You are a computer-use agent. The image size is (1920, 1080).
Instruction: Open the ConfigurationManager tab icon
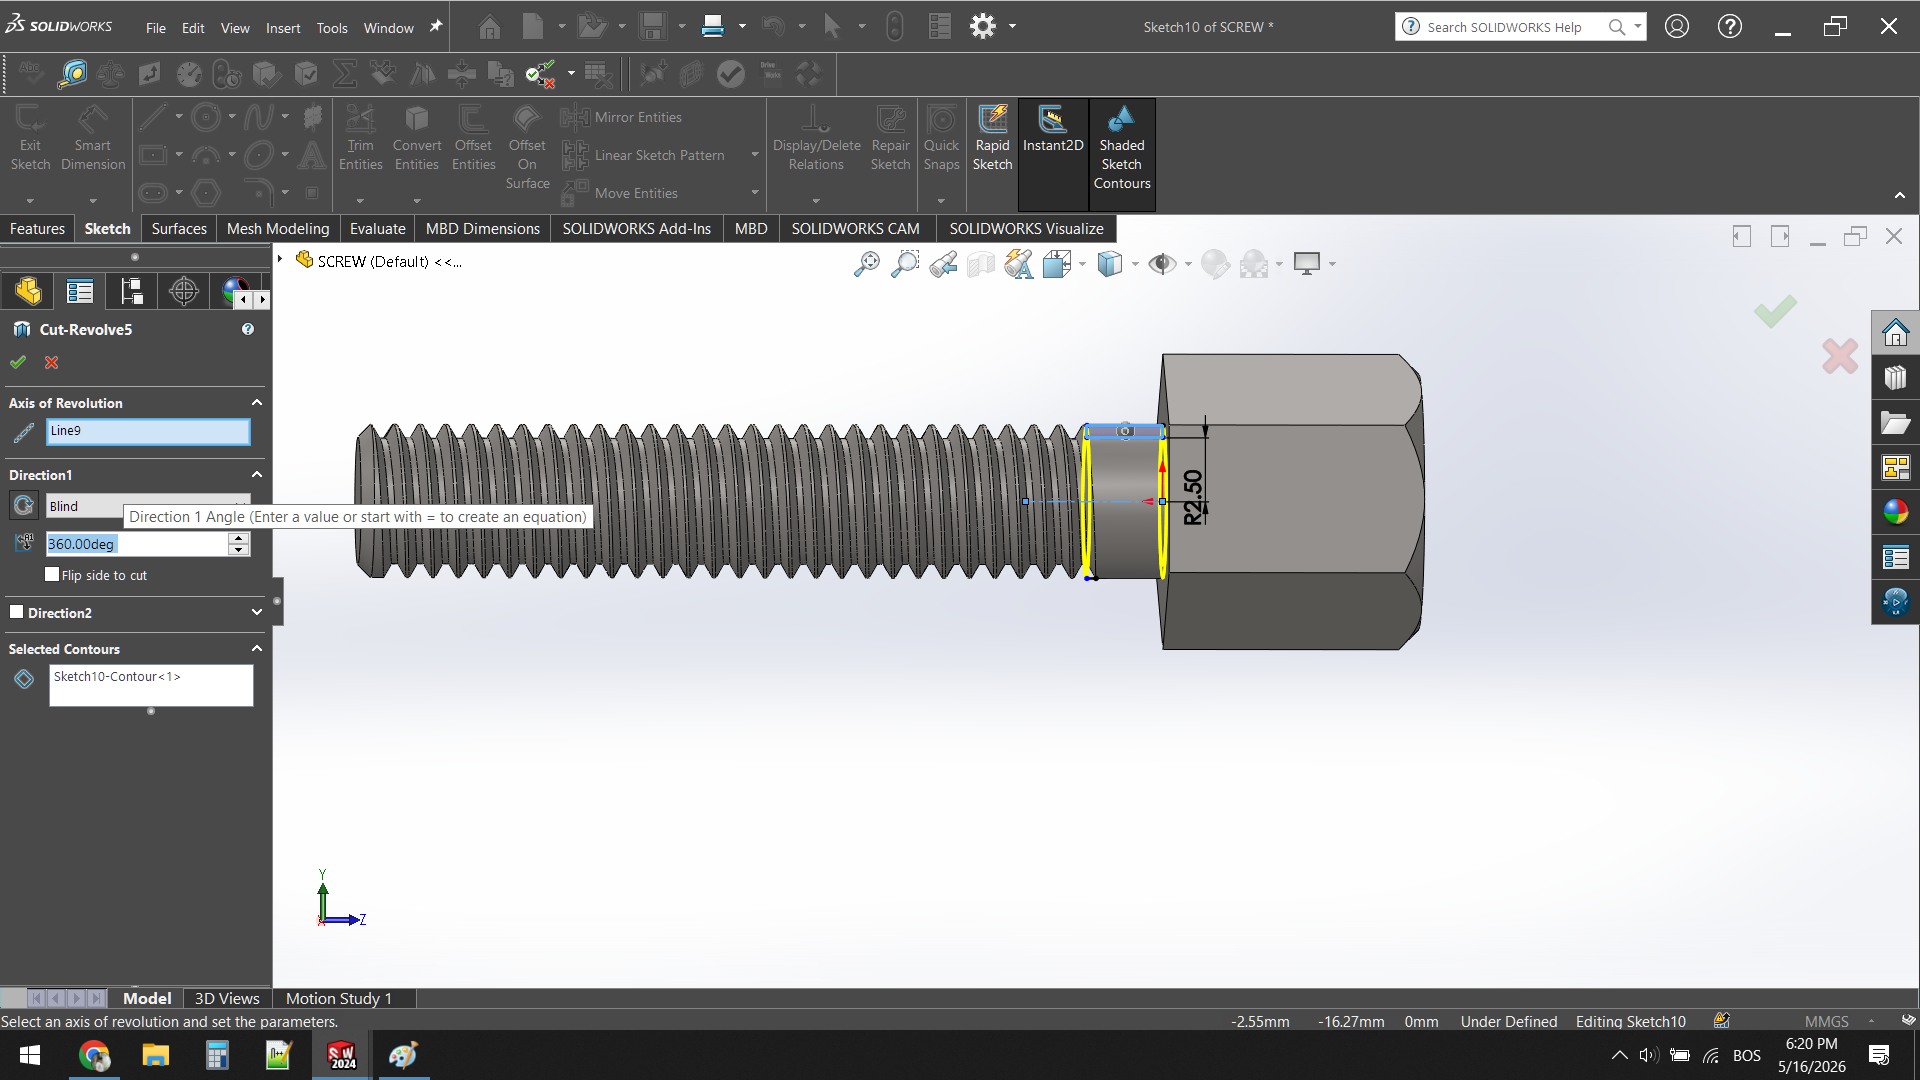pyautogui.click(x=132, y=291)
